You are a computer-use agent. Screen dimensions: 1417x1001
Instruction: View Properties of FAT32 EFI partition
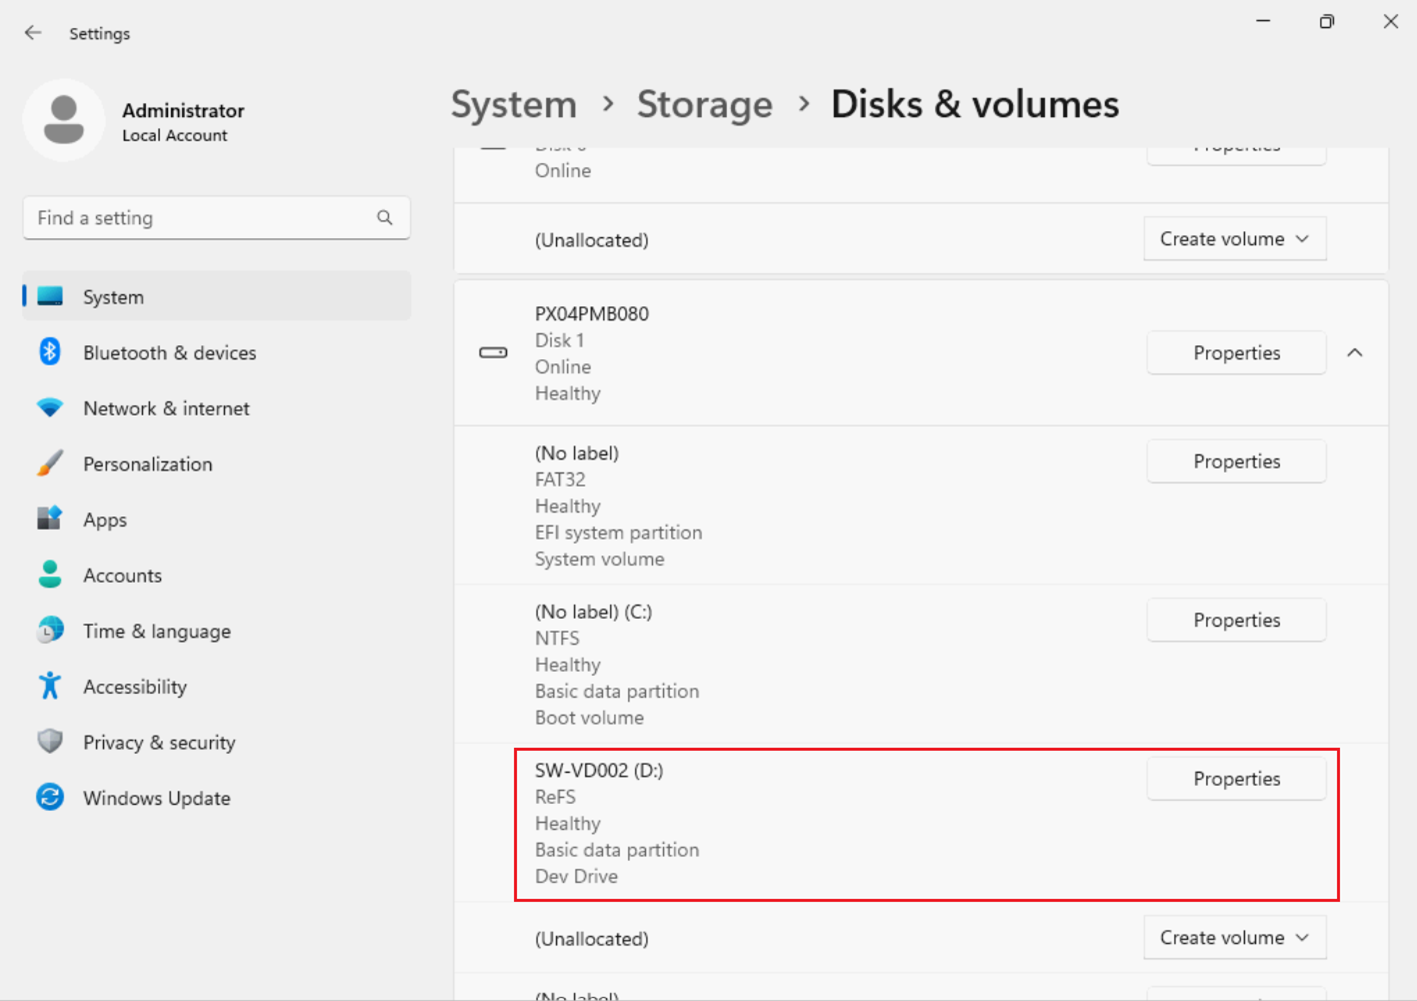click(x=1236, y=462)
